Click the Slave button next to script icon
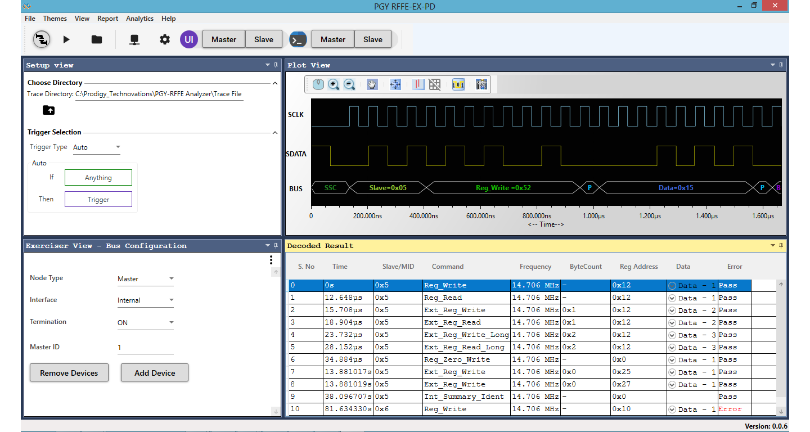This screenshot has width=810, height=432. (x=373, y=39)
